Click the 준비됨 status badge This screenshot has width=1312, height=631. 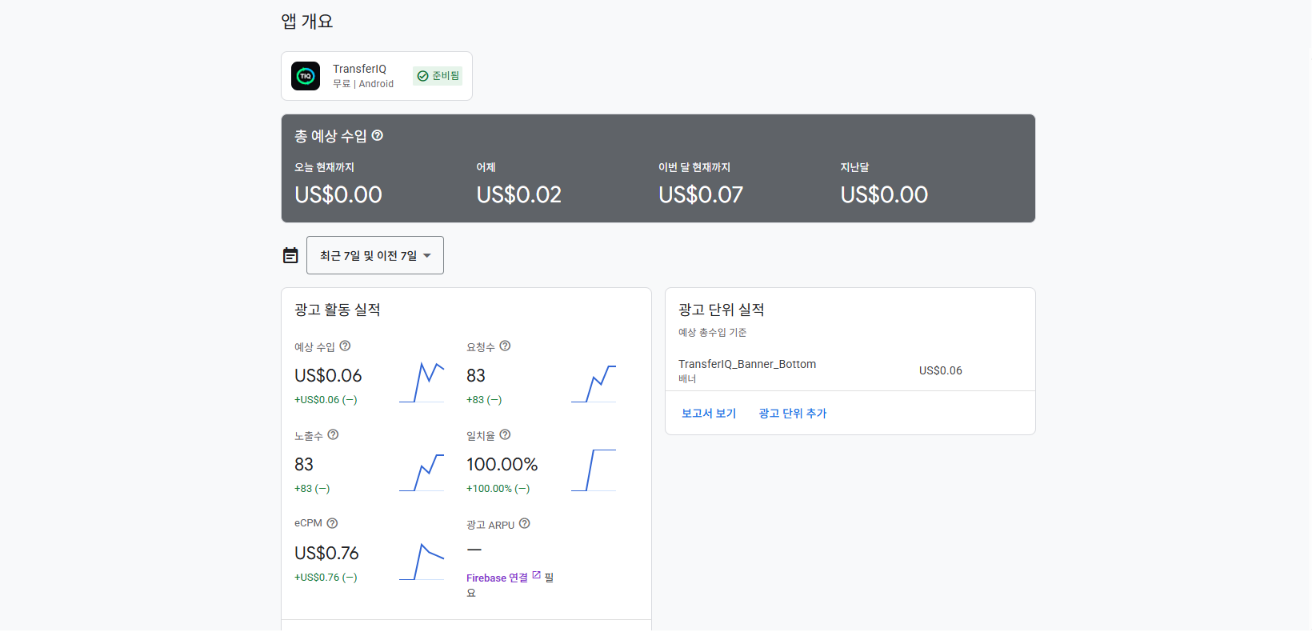click(x=438, y=76)
